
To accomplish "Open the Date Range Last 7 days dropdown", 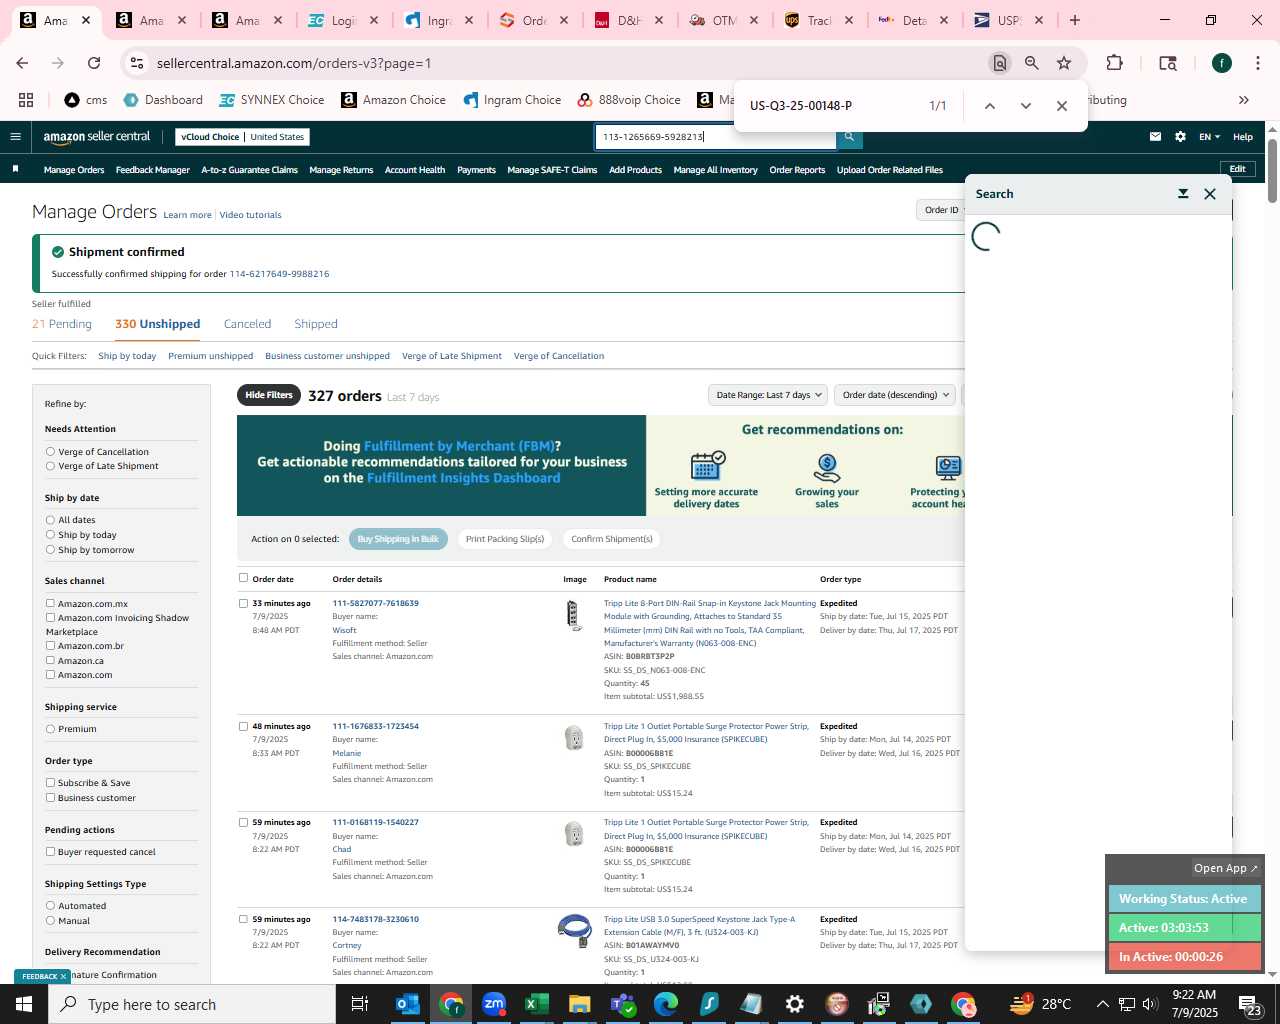I will (768, 395).
